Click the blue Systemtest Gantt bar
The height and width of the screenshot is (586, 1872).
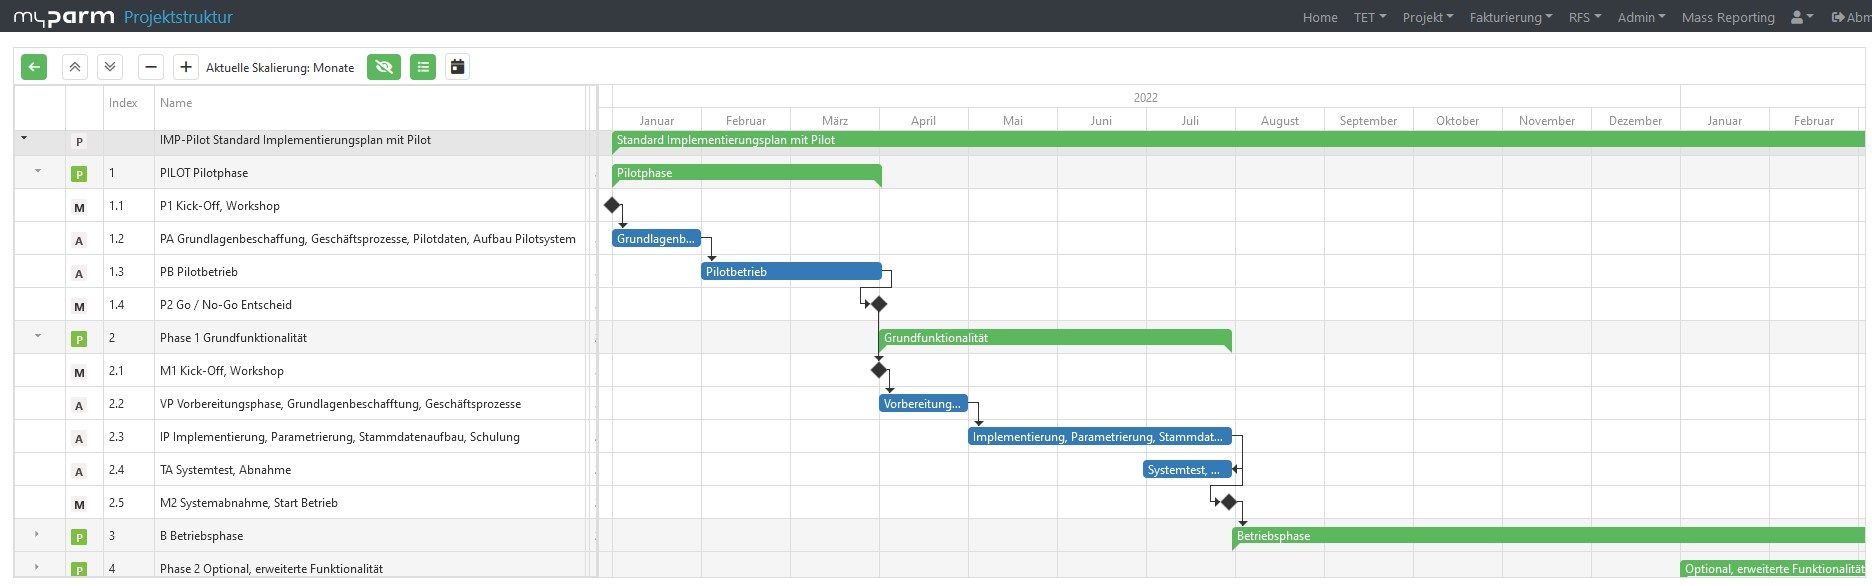pyautogui.click(x=1187, y=469)
